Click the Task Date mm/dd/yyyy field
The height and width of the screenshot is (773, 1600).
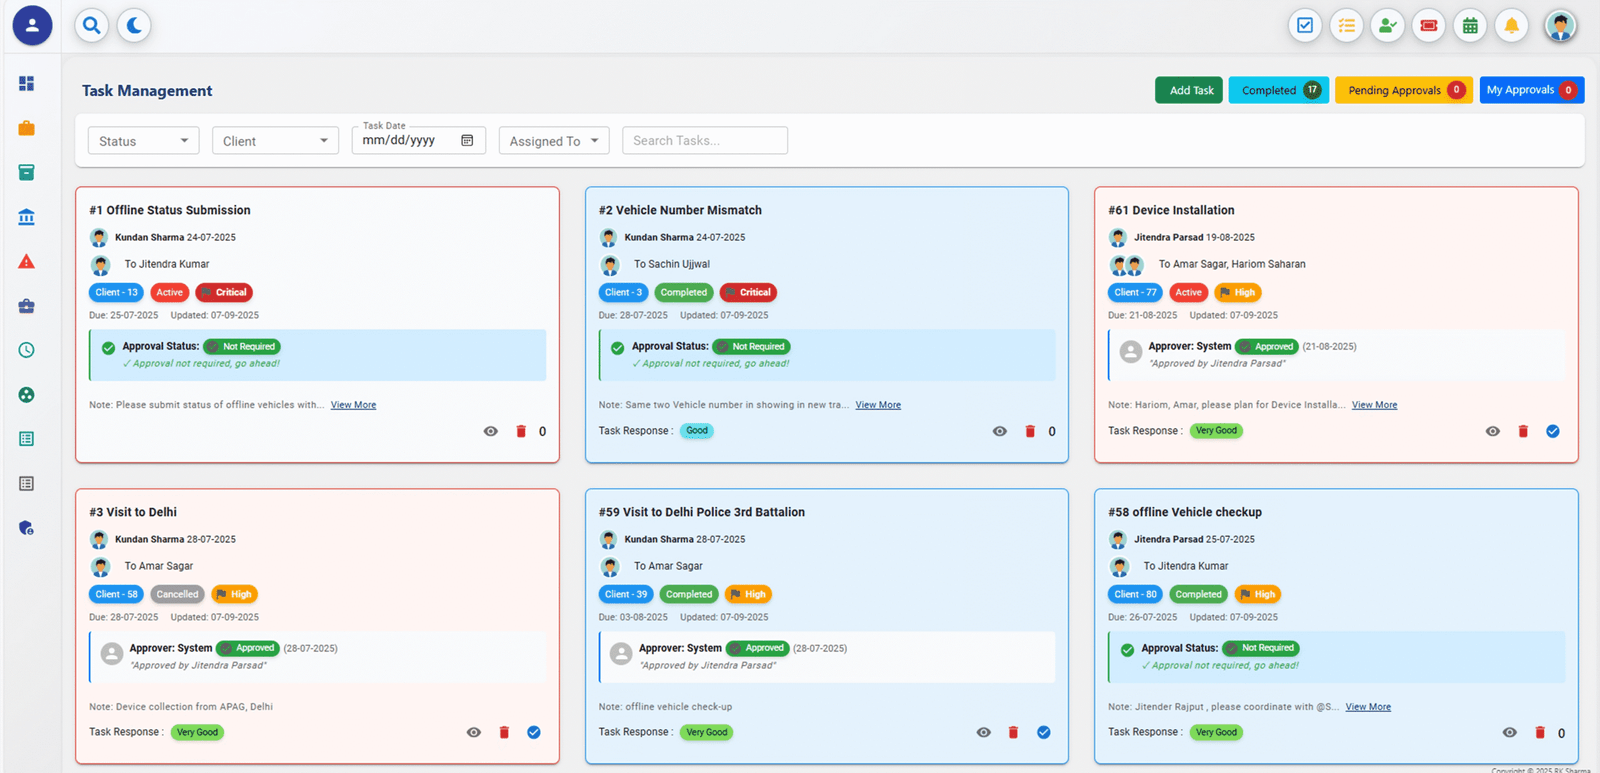418,140
